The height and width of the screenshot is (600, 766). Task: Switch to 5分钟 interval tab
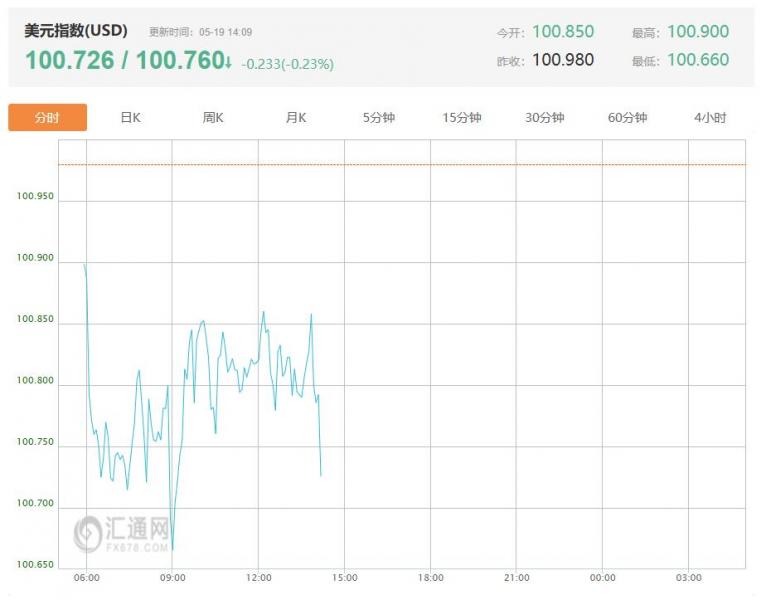click(x=379, y=118)
